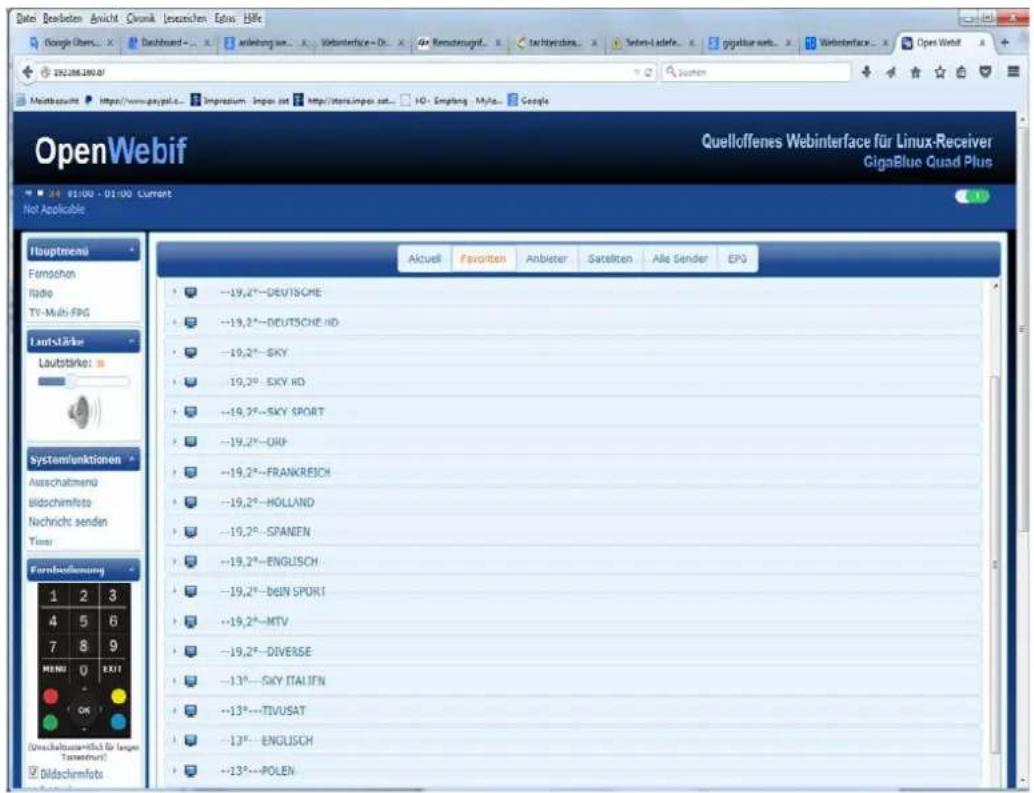This screenshot has width=1034, height=793.
Task: Click the browser back arrow button
Action: pos(27,72)
